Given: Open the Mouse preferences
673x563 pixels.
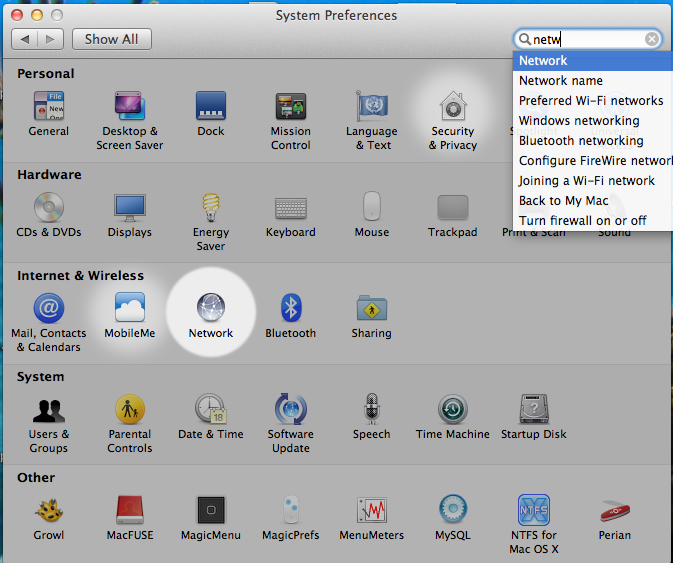Looking at the screenshot, I should point(372,215).
